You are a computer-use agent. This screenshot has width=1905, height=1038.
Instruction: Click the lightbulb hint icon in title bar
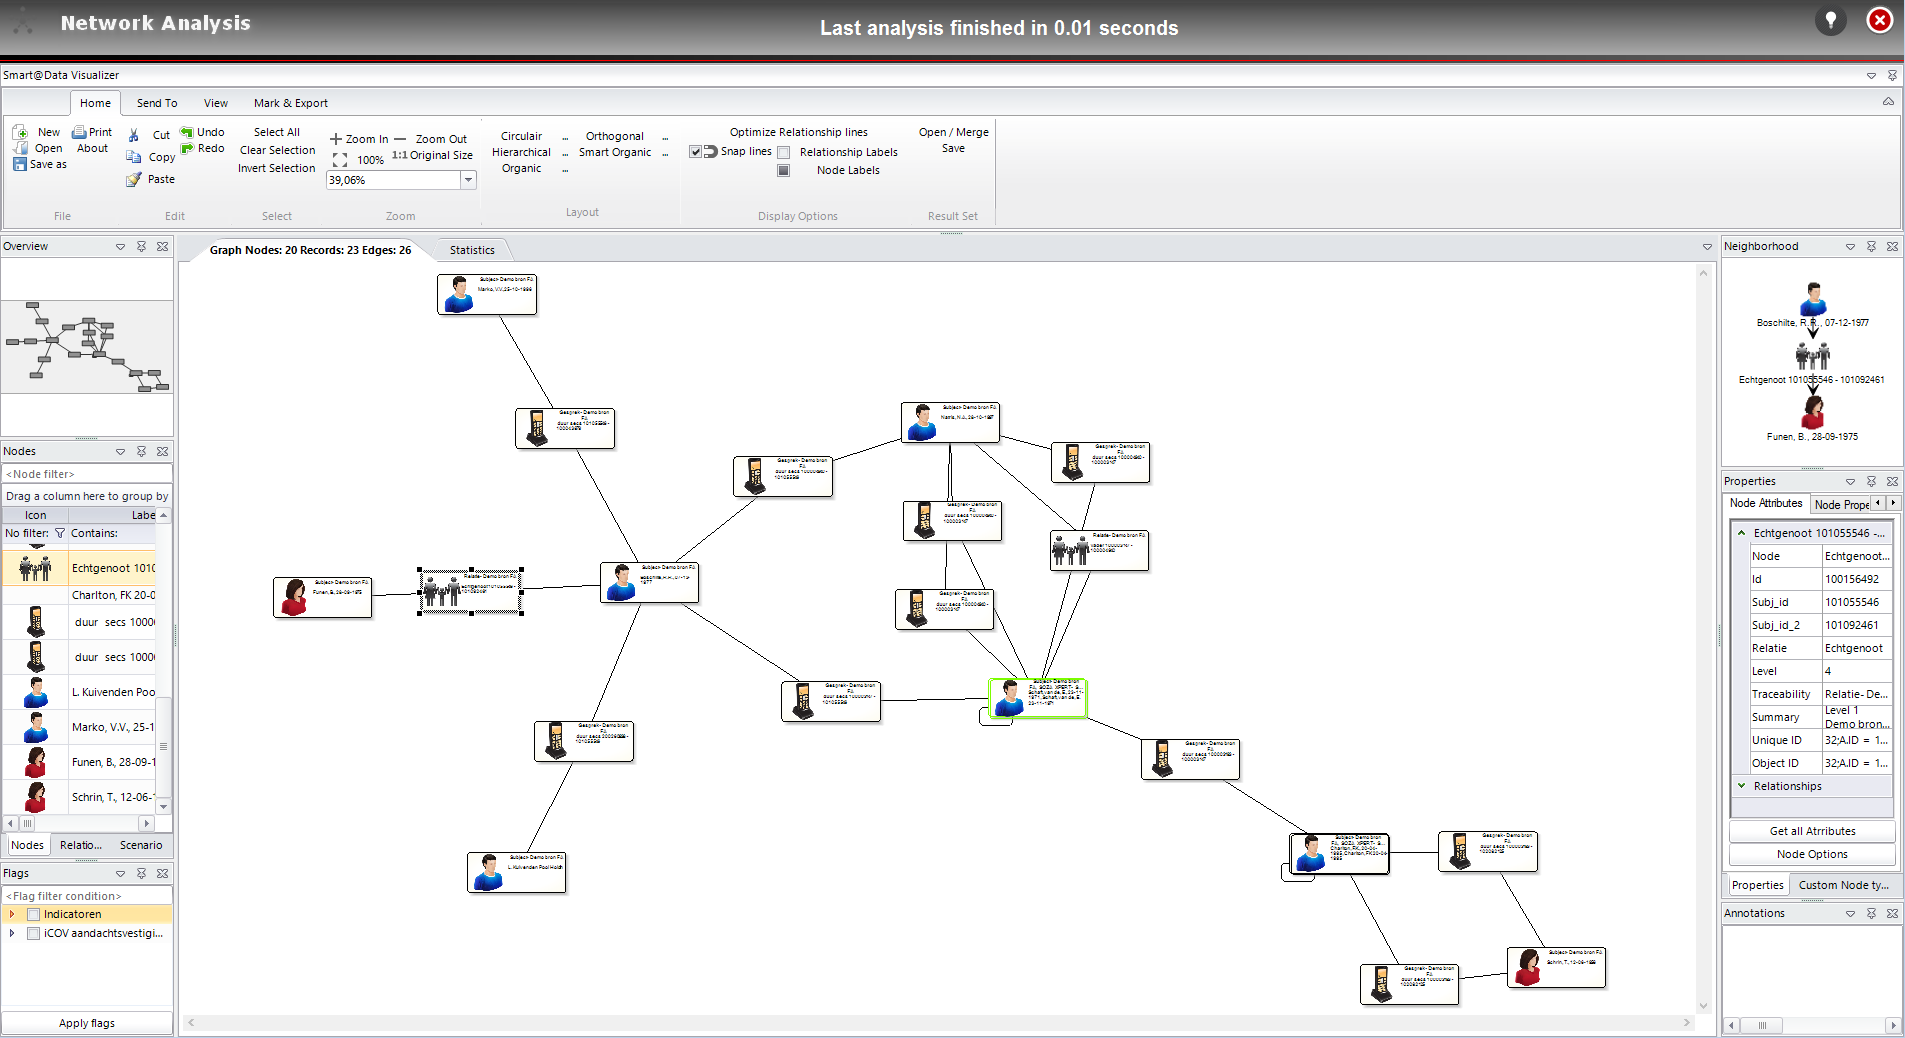coord(1830,21)
